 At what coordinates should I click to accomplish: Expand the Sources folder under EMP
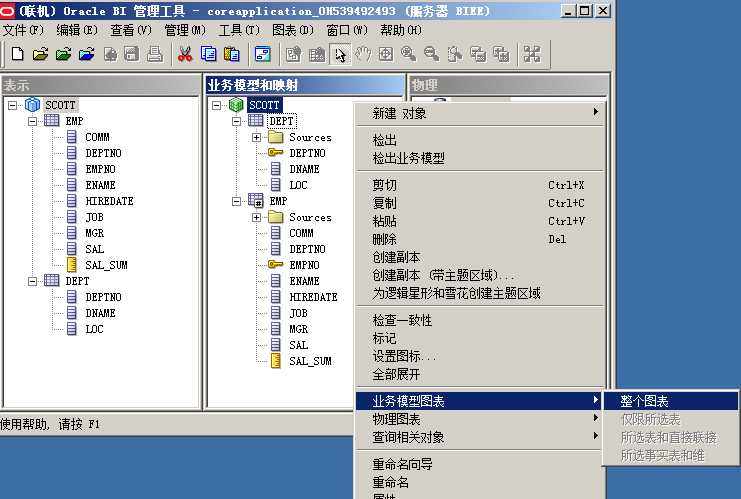click(257, 217)
